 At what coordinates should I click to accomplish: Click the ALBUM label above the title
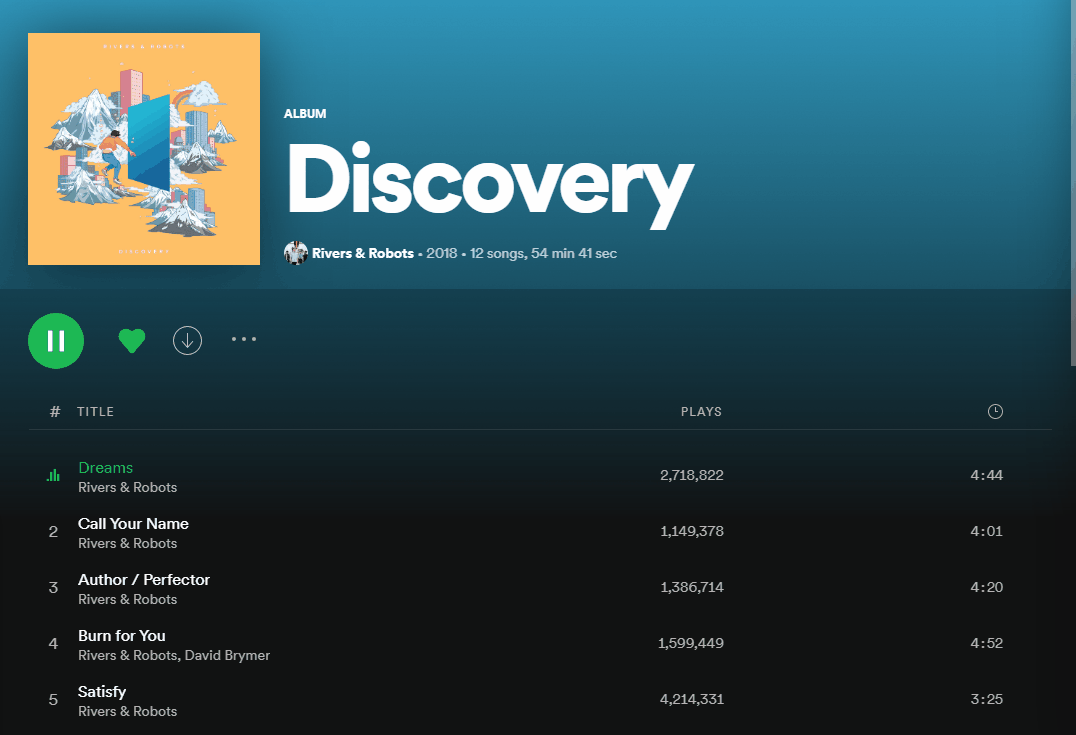(x=305, y=113)
